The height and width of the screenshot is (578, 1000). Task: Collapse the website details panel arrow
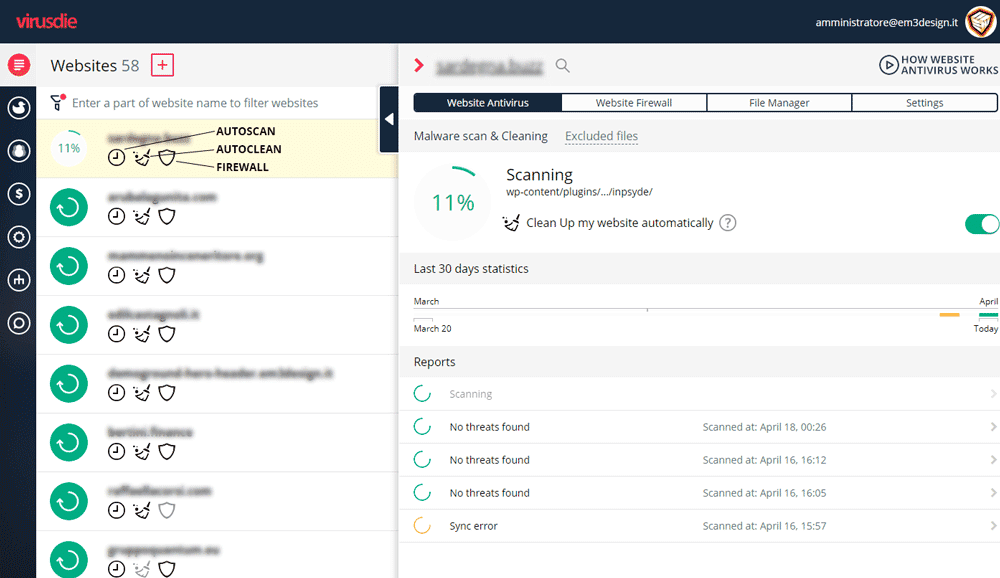tap(389, 119)
